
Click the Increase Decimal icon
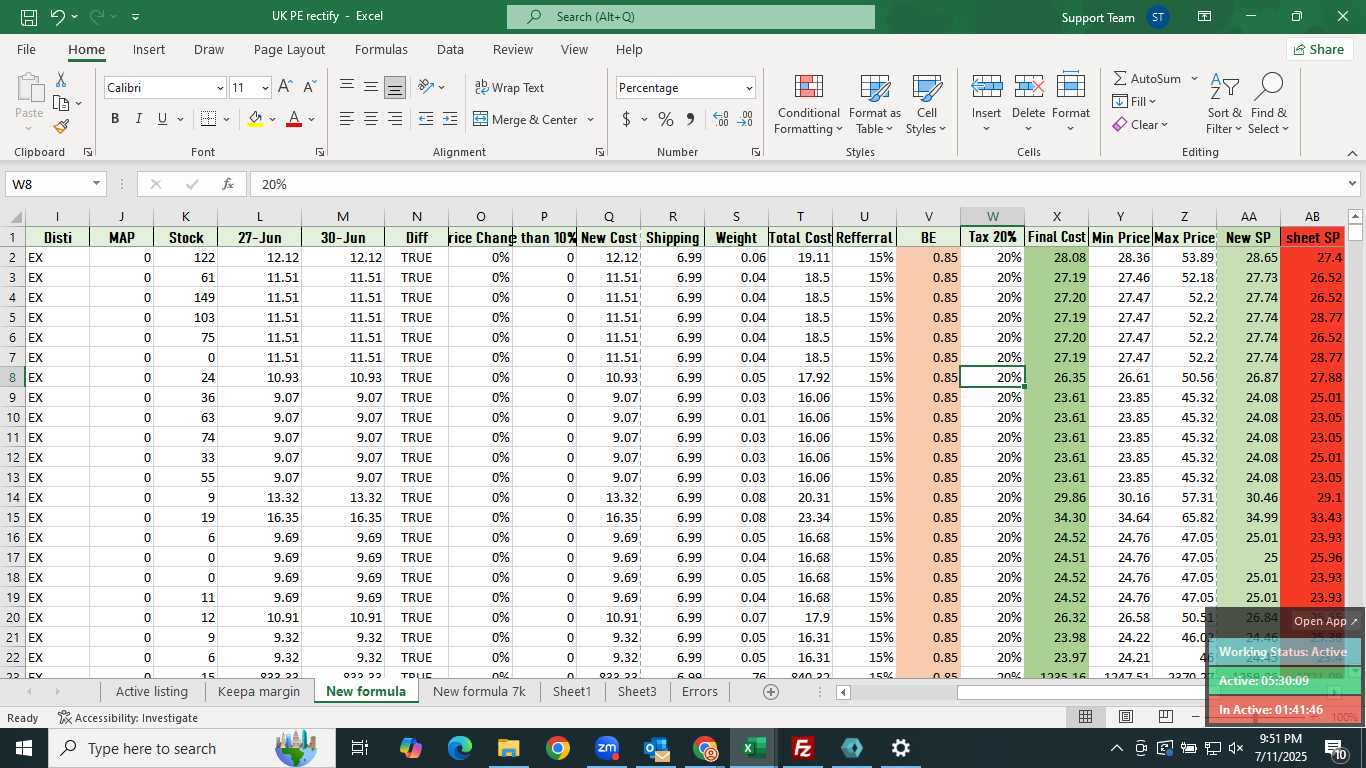point(721,119)
